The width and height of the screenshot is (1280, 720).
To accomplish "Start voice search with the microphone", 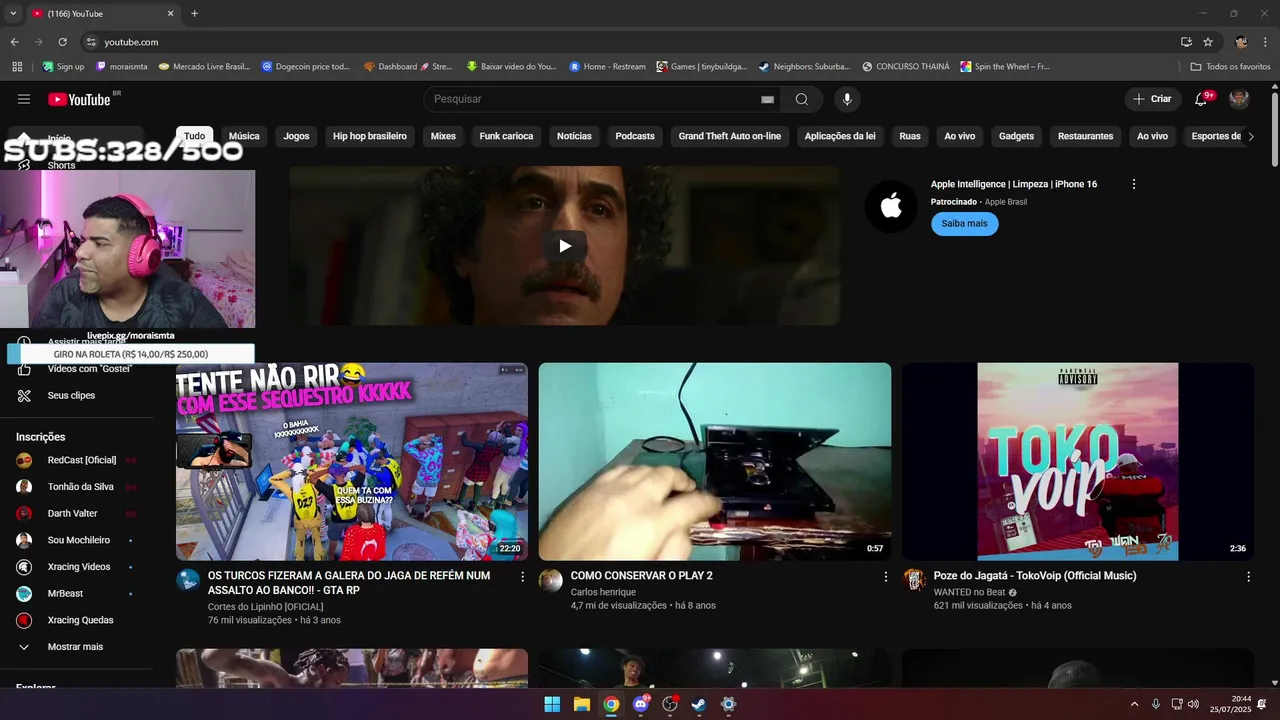I will (x=847, y=99).
